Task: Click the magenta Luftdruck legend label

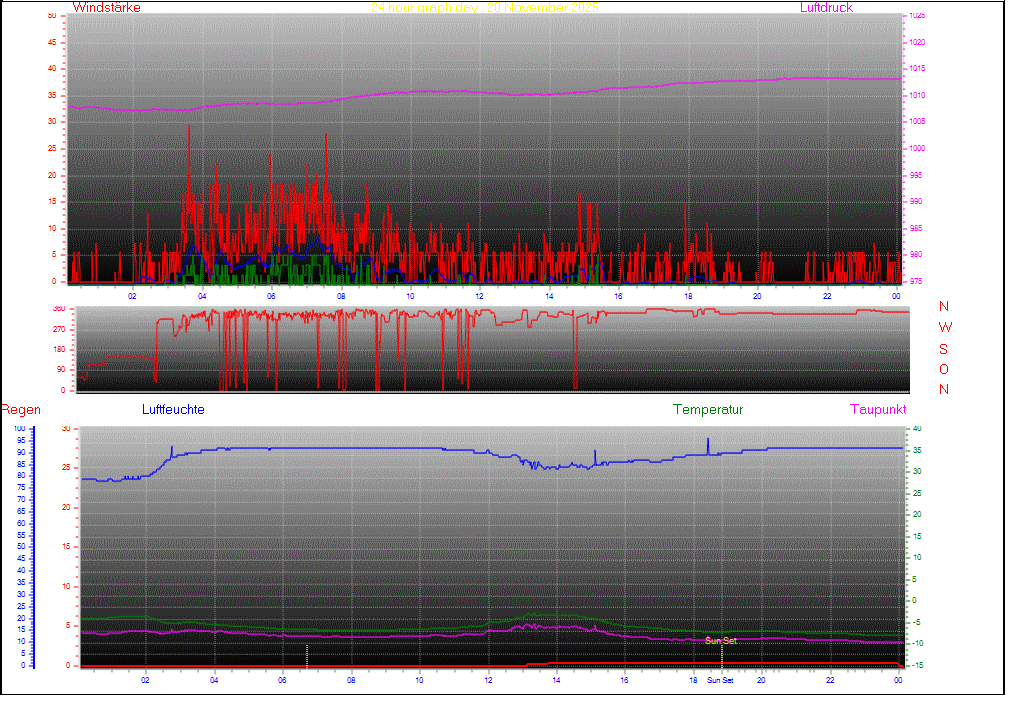Action: click(826, 8)
